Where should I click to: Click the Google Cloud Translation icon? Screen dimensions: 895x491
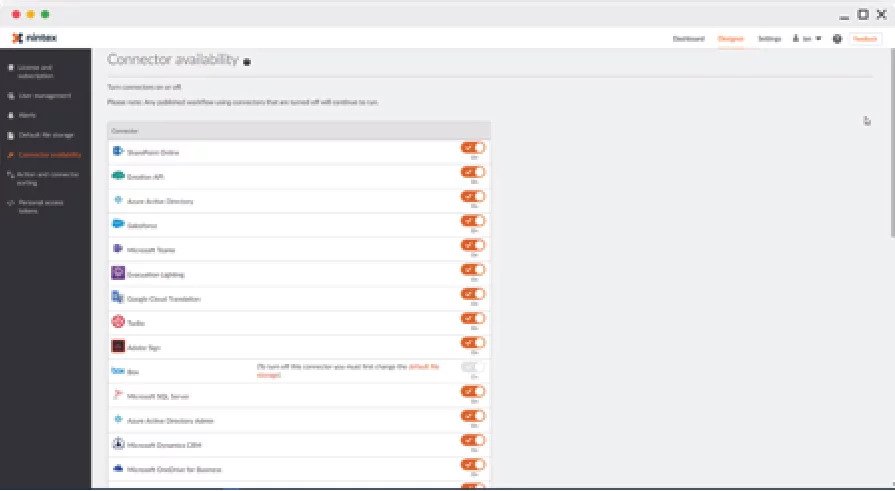(118, 297)
